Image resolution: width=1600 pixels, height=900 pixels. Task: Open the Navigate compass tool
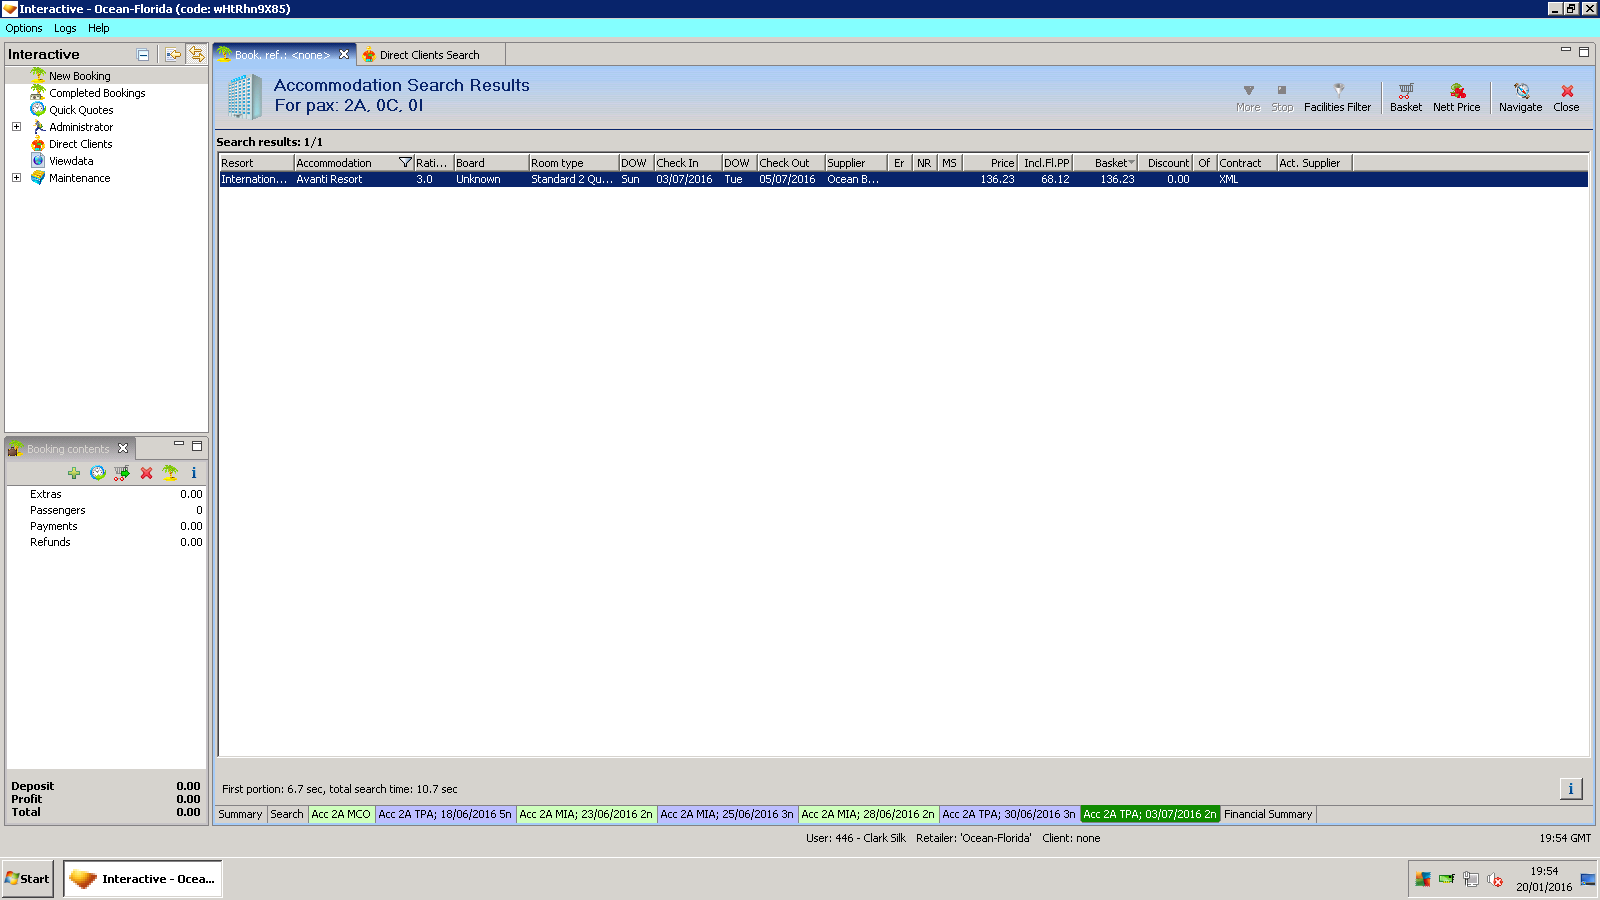pos(1520,98)
